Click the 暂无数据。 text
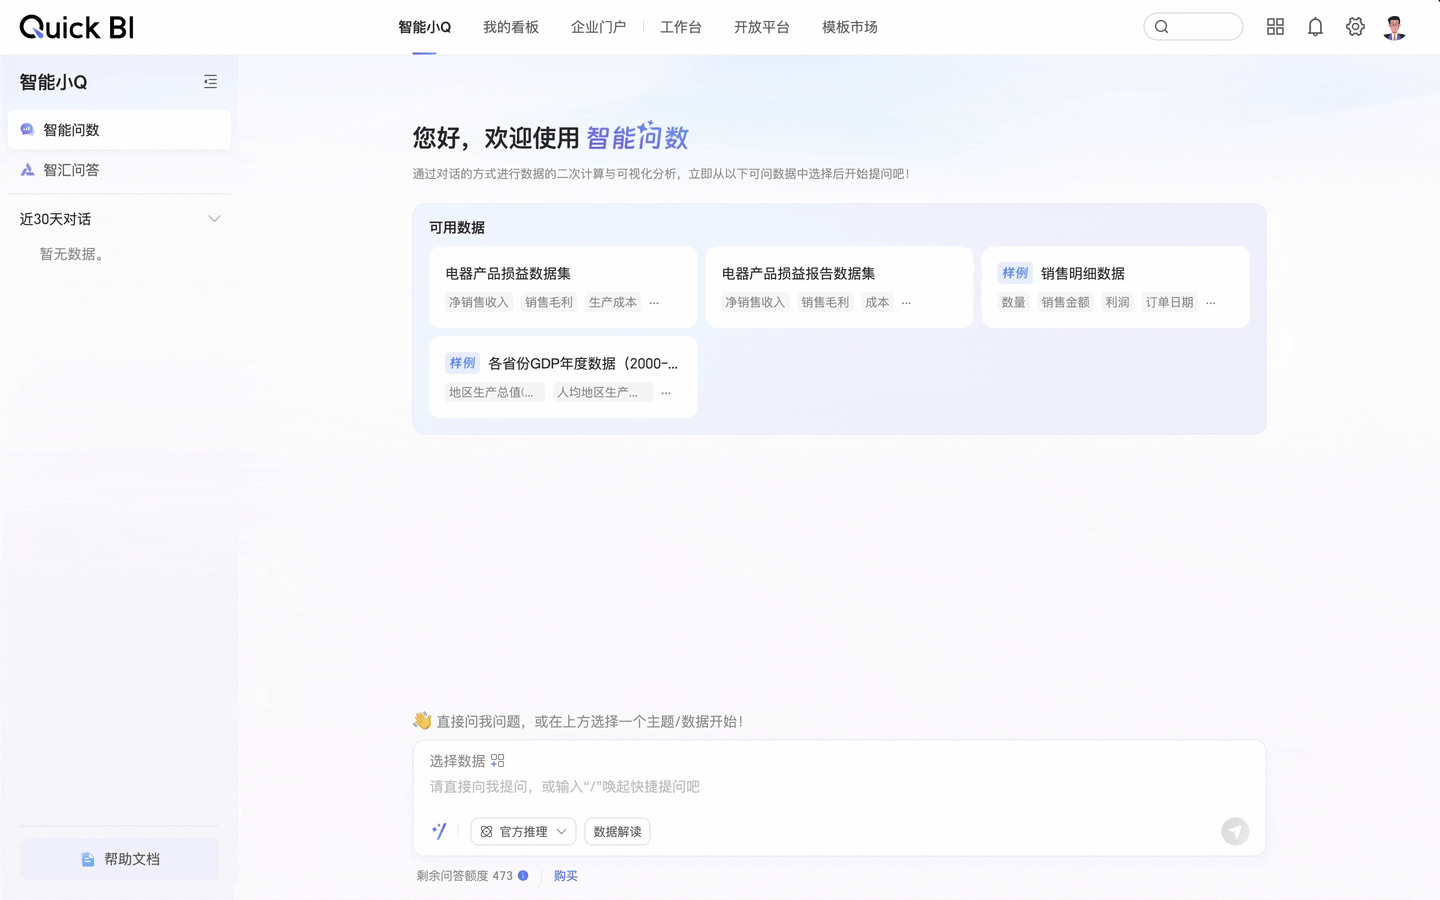Image resolution: width=1440 pixels, height=900 pixels. [74, 254]
